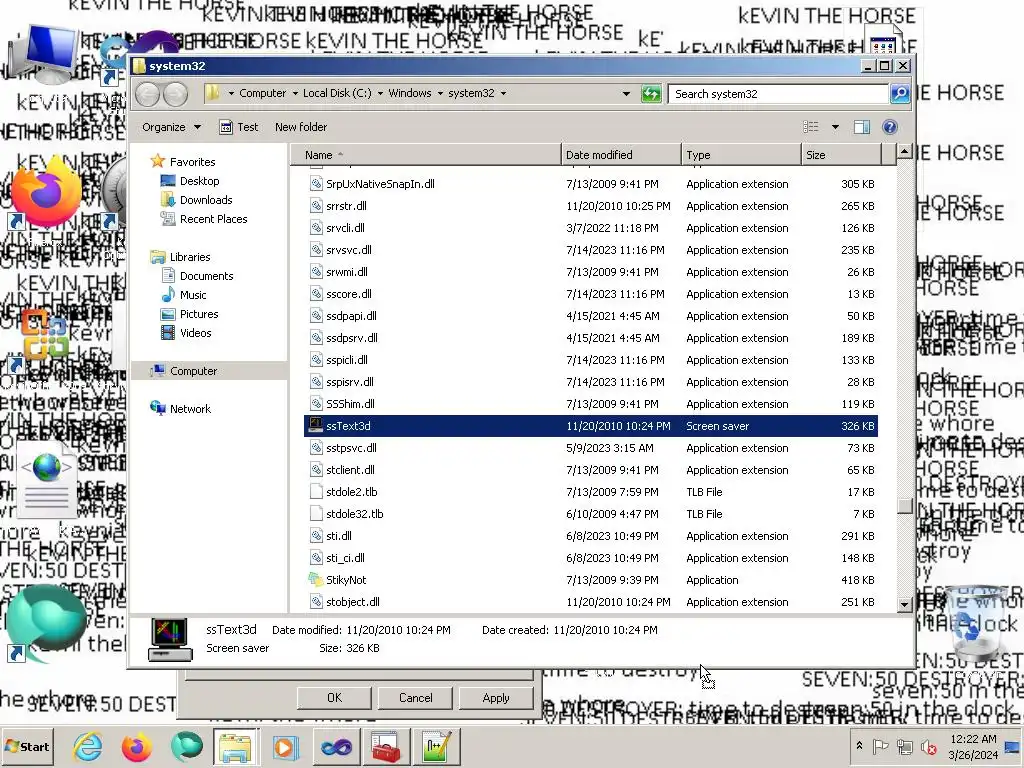
Task: Expand the Windows breadcrumb arrow
Action: (x=440, y=93)
